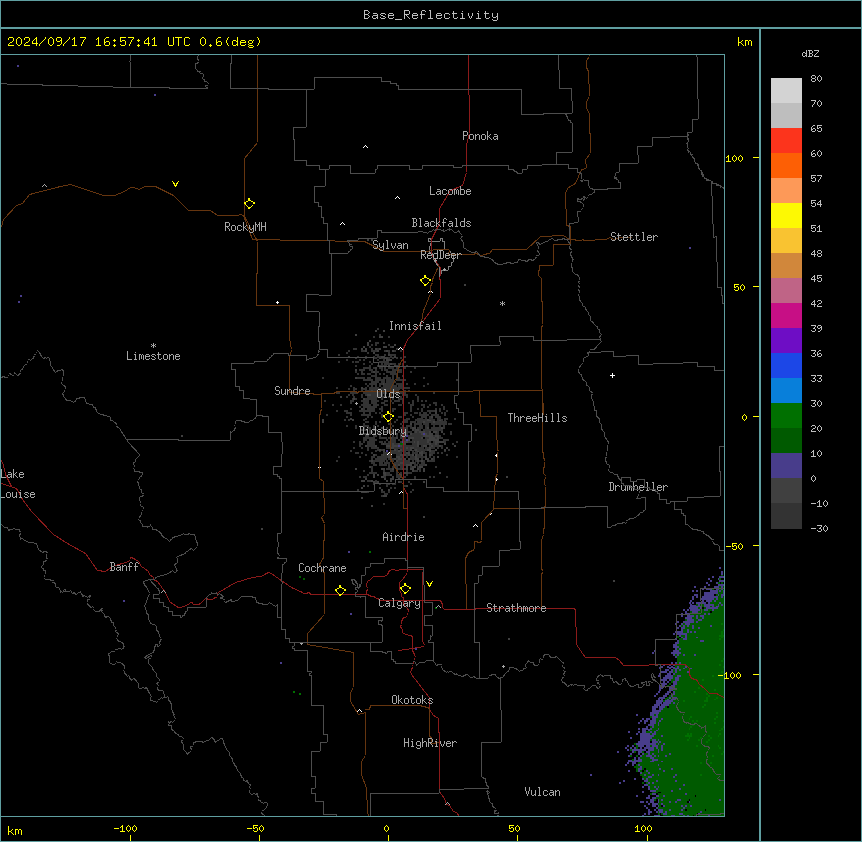The height and width of the screenshot is (842, 862).
Task: Click the white plus marker northwest of Drumheller
Action: (x=612, y=375)
